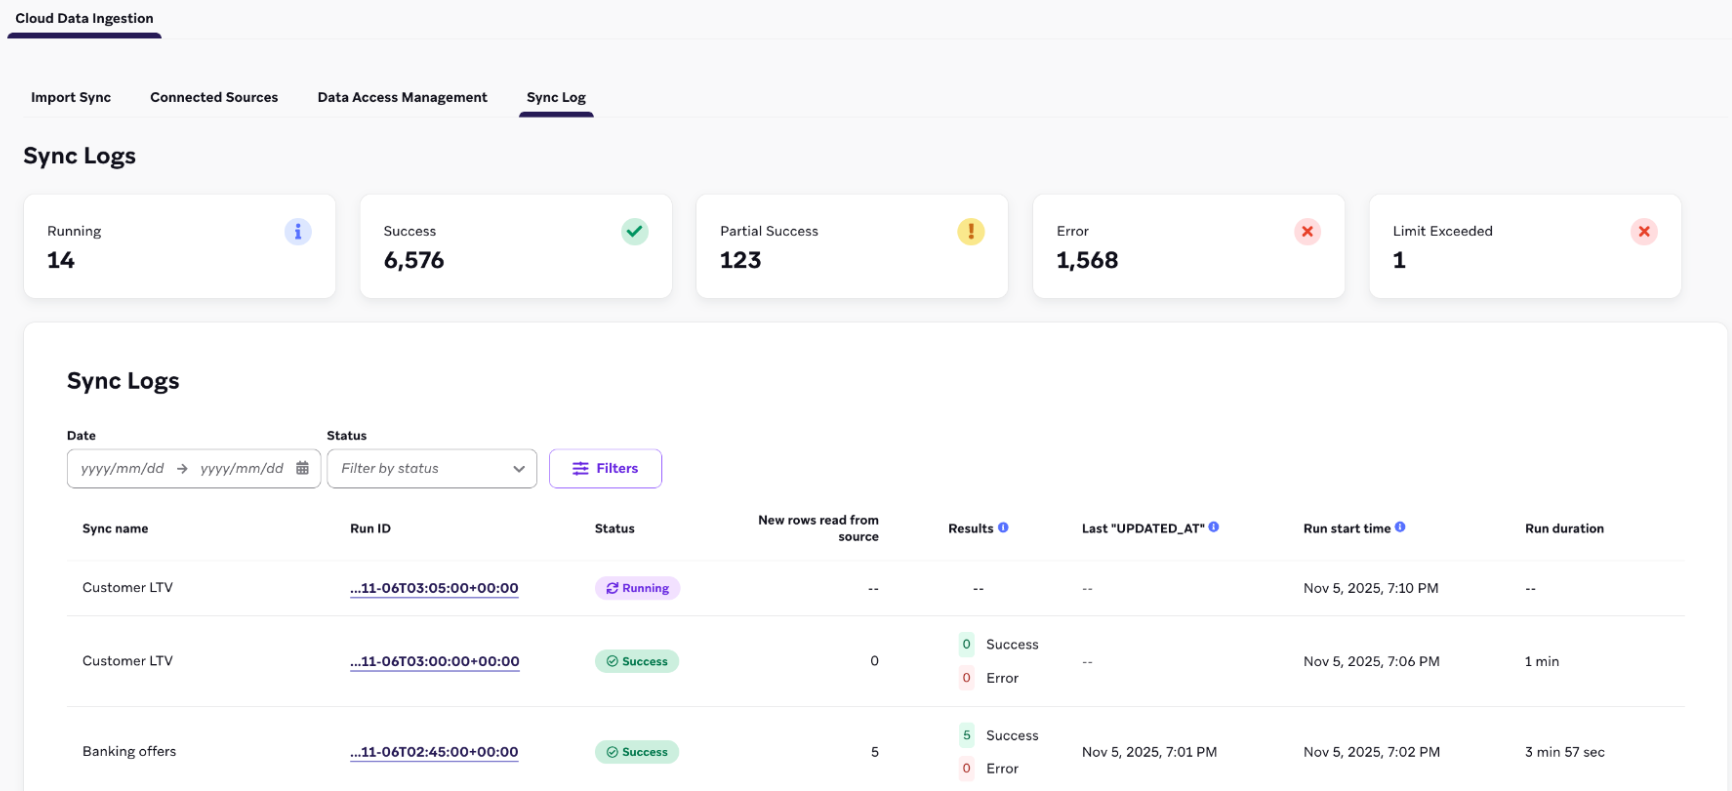Click the start date input field
This screenshot has height=791, width=1732.
tap(122, 468)
